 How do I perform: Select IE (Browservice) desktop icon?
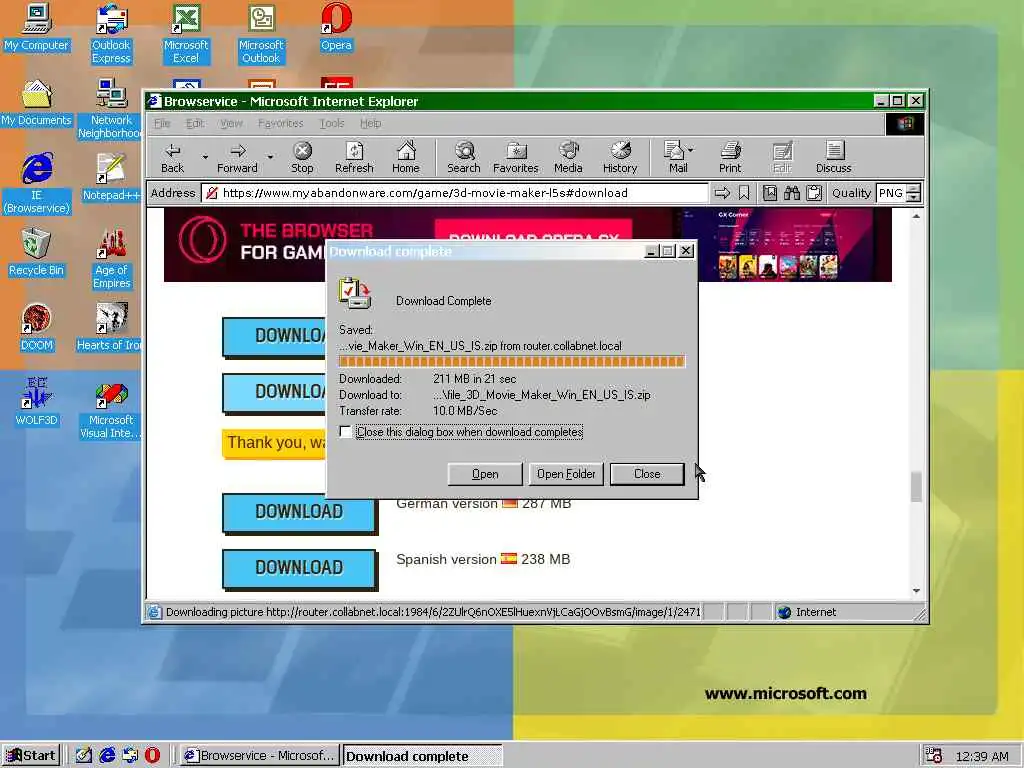pyautogui.click(x=37, y=183)
